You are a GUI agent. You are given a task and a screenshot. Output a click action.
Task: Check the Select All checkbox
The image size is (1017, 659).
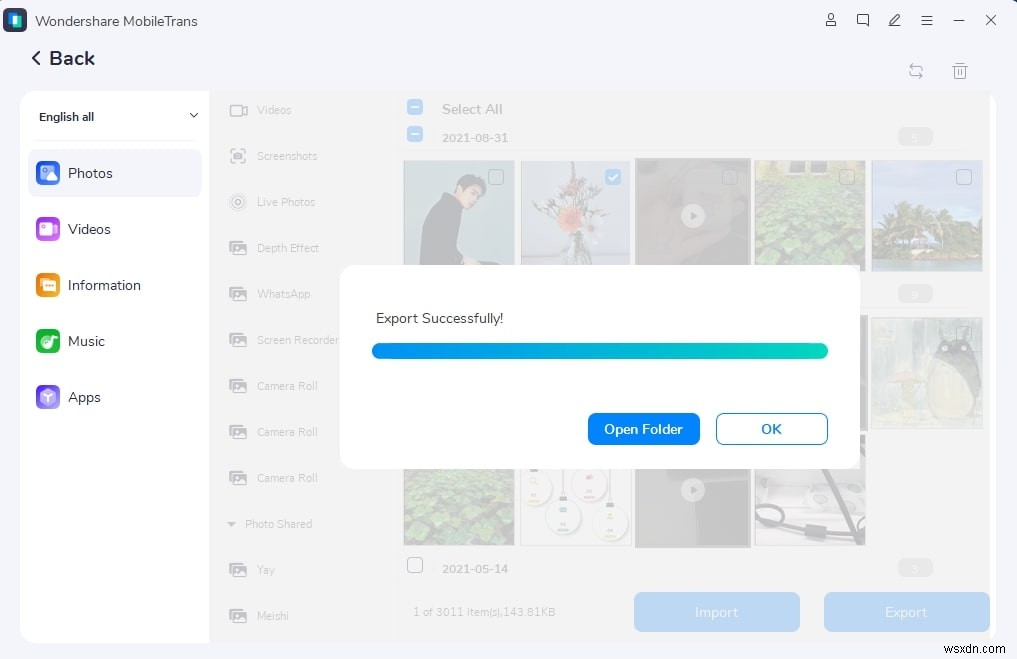click(x=415, y=106)
